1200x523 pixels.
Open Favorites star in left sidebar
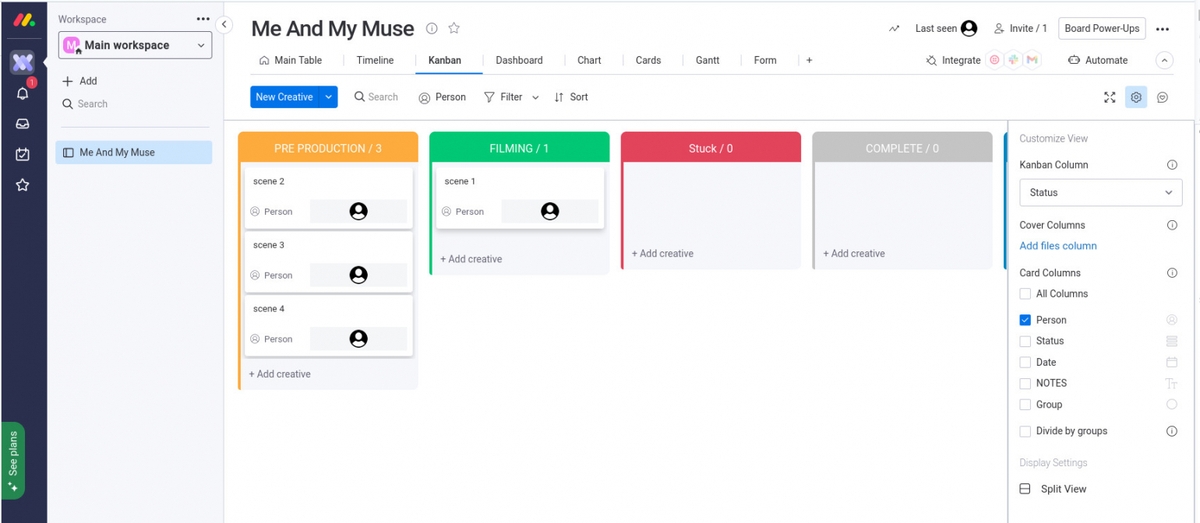point(22,185)
